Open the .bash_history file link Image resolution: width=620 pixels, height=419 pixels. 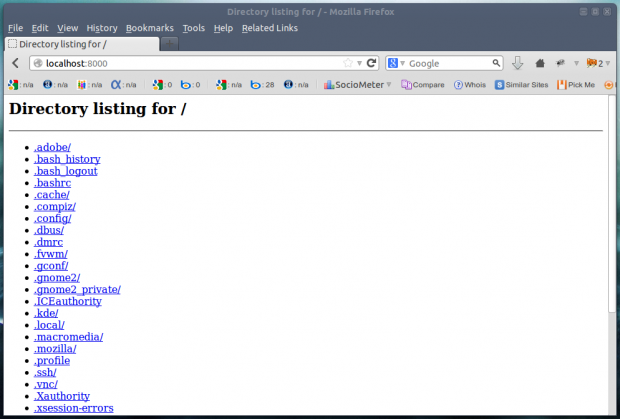(x=67, y=159)
